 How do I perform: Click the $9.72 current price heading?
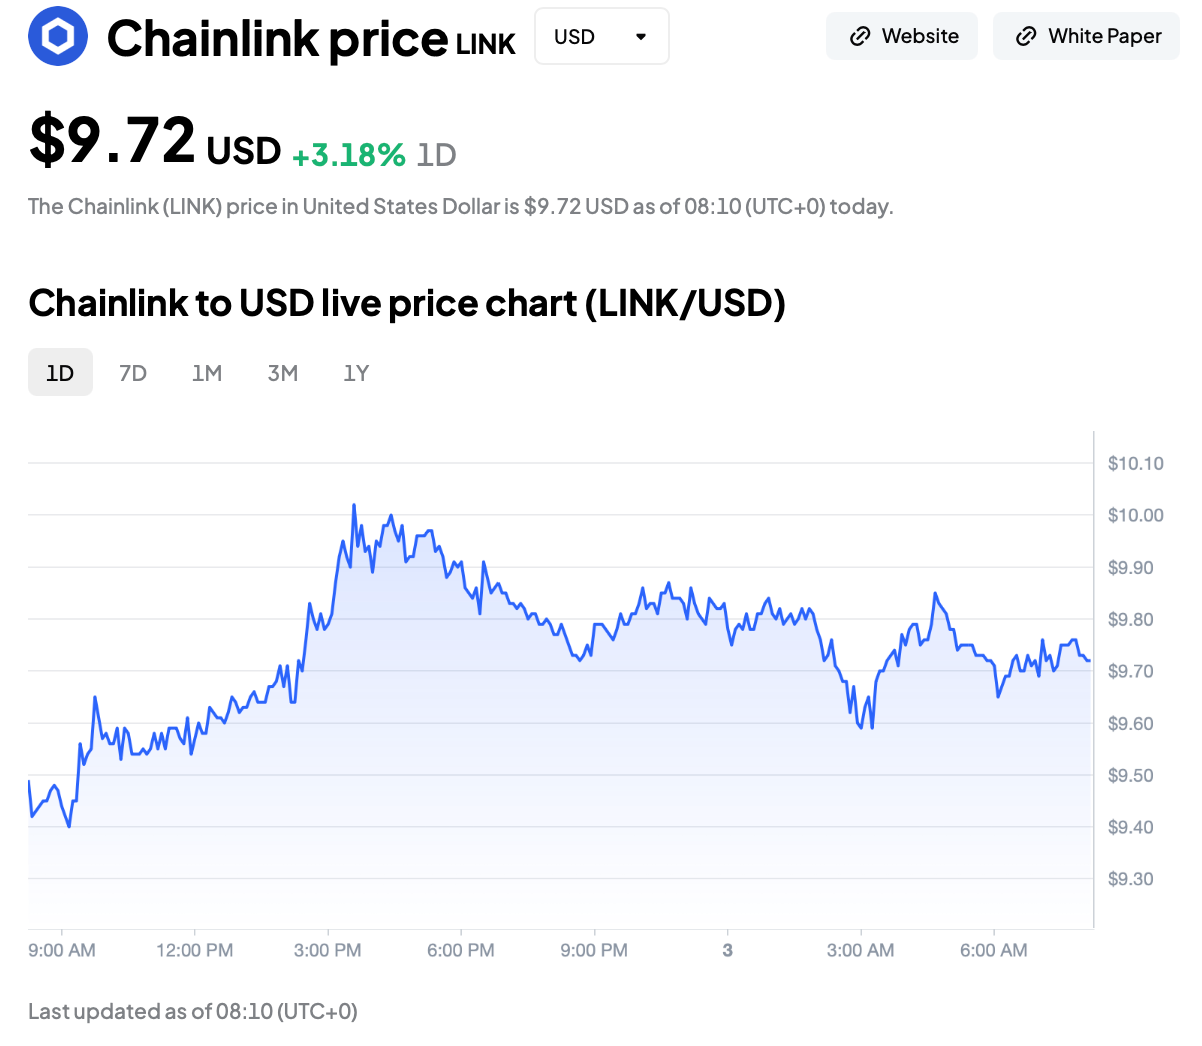tap(112, 141)
